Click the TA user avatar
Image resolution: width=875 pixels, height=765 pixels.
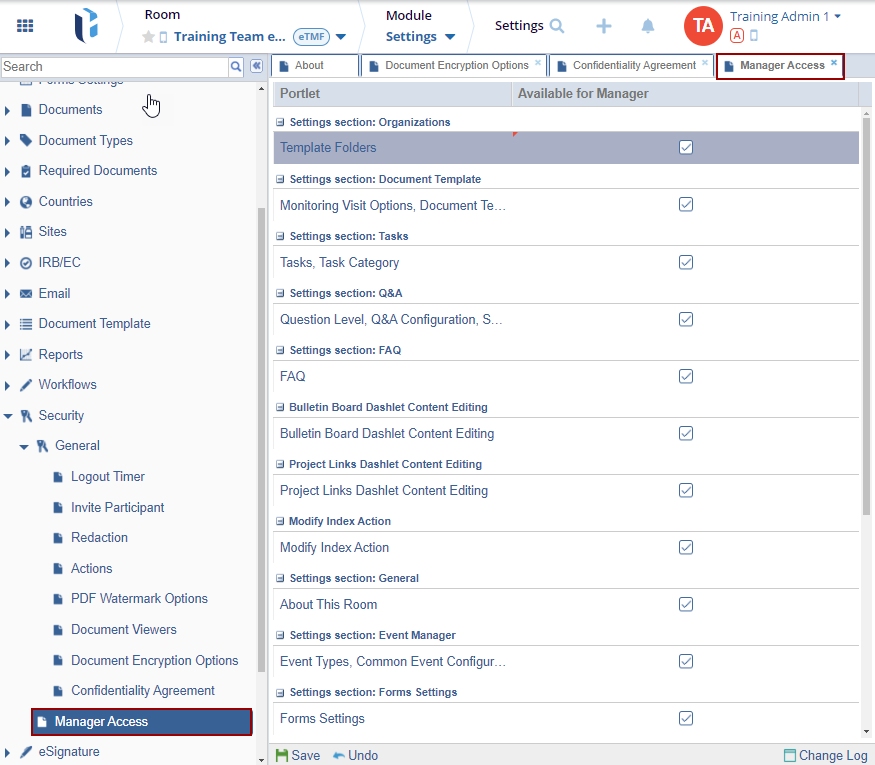703,26
